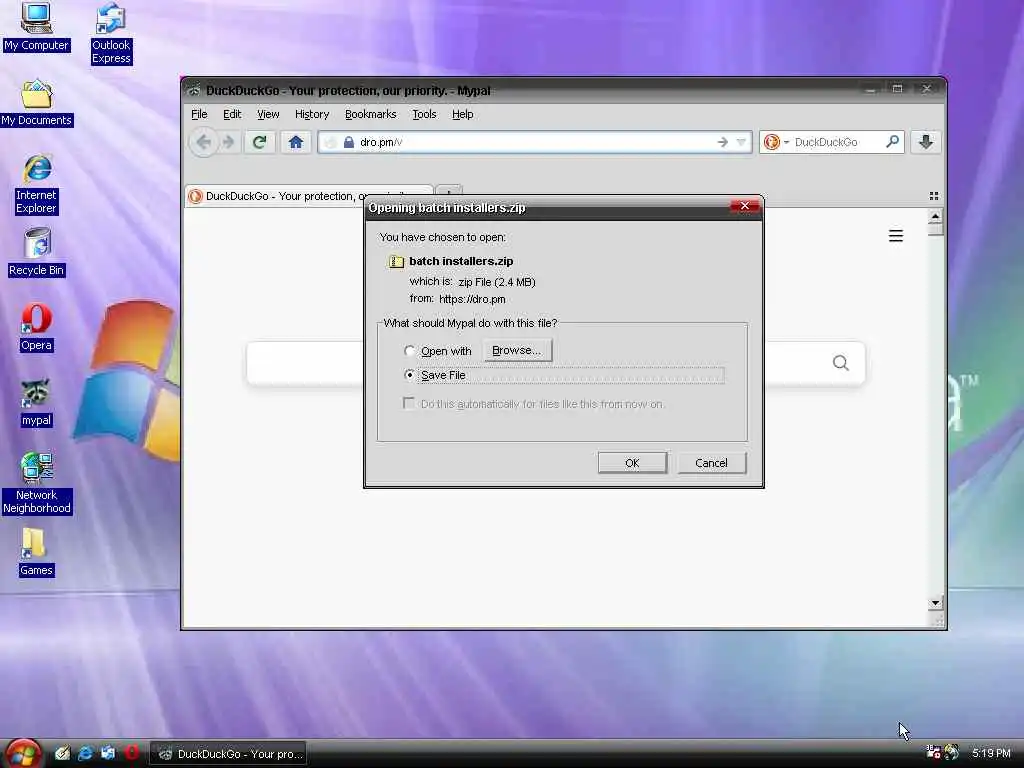Open the File menu

coord(199,114)
